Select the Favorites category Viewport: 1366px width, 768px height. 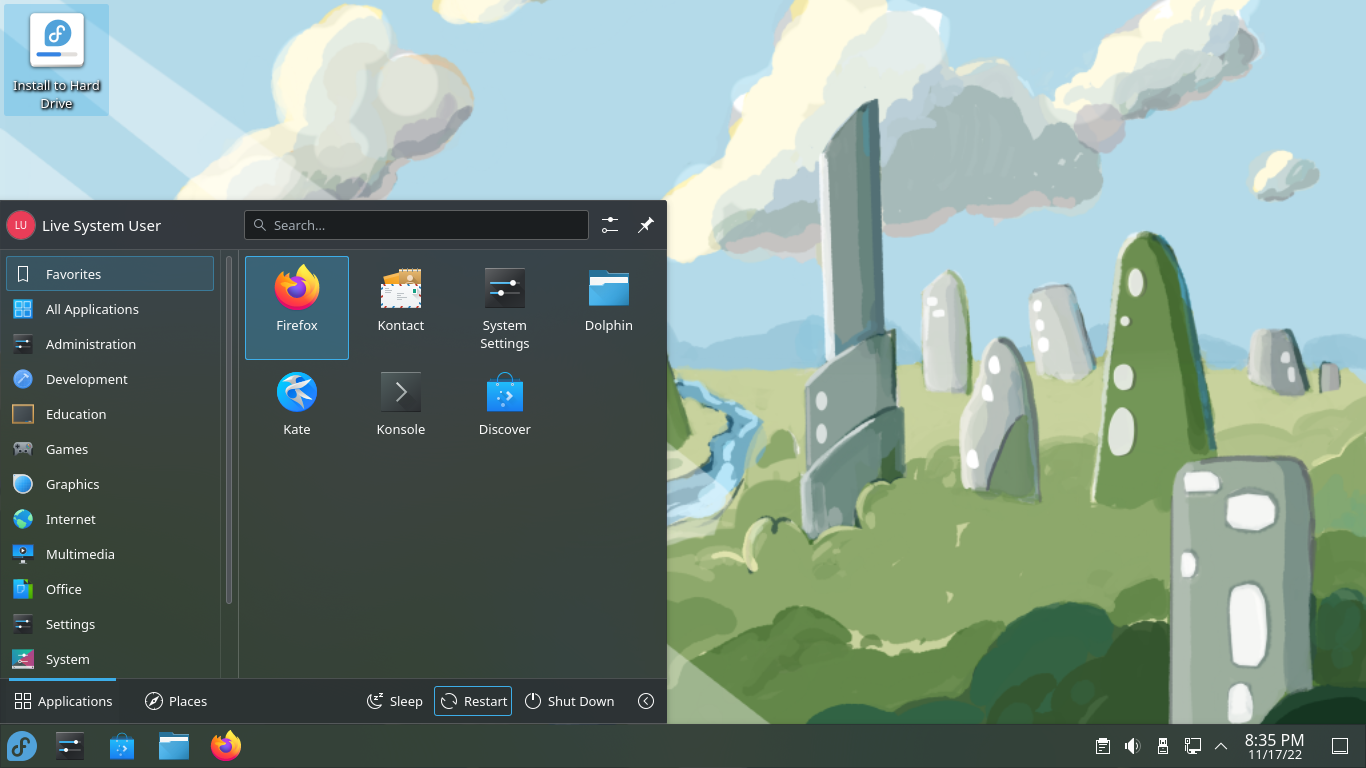pos(110,274)
